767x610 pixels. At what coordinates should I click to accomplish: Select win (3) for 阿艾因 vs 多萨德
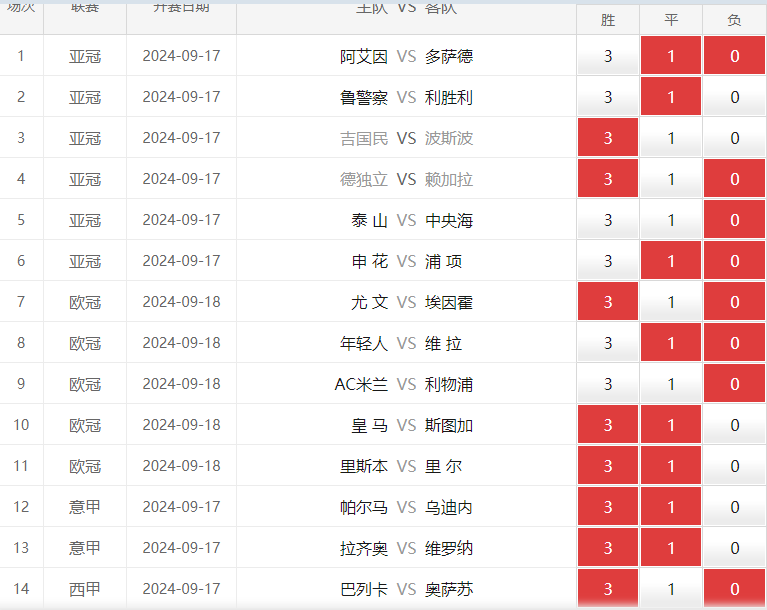pos(608,56)
